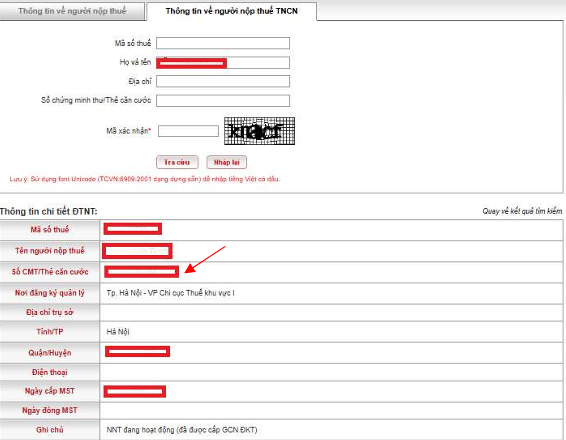Click the 'Mã xác nhận' captcha input
Image resolution: width=566 pixels, height=440 pixels.
188,131
